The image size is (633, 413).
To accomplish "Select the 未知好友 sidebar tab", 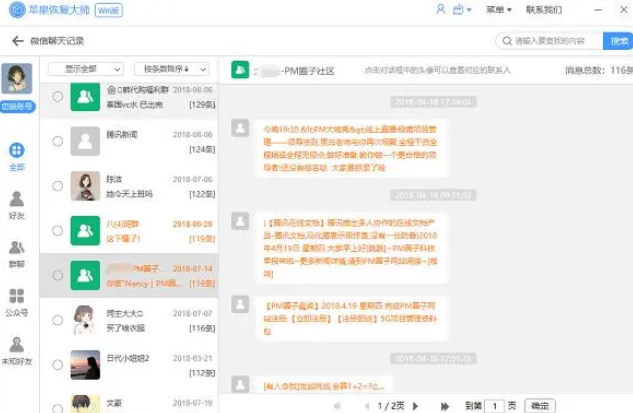I will point(17,351).
